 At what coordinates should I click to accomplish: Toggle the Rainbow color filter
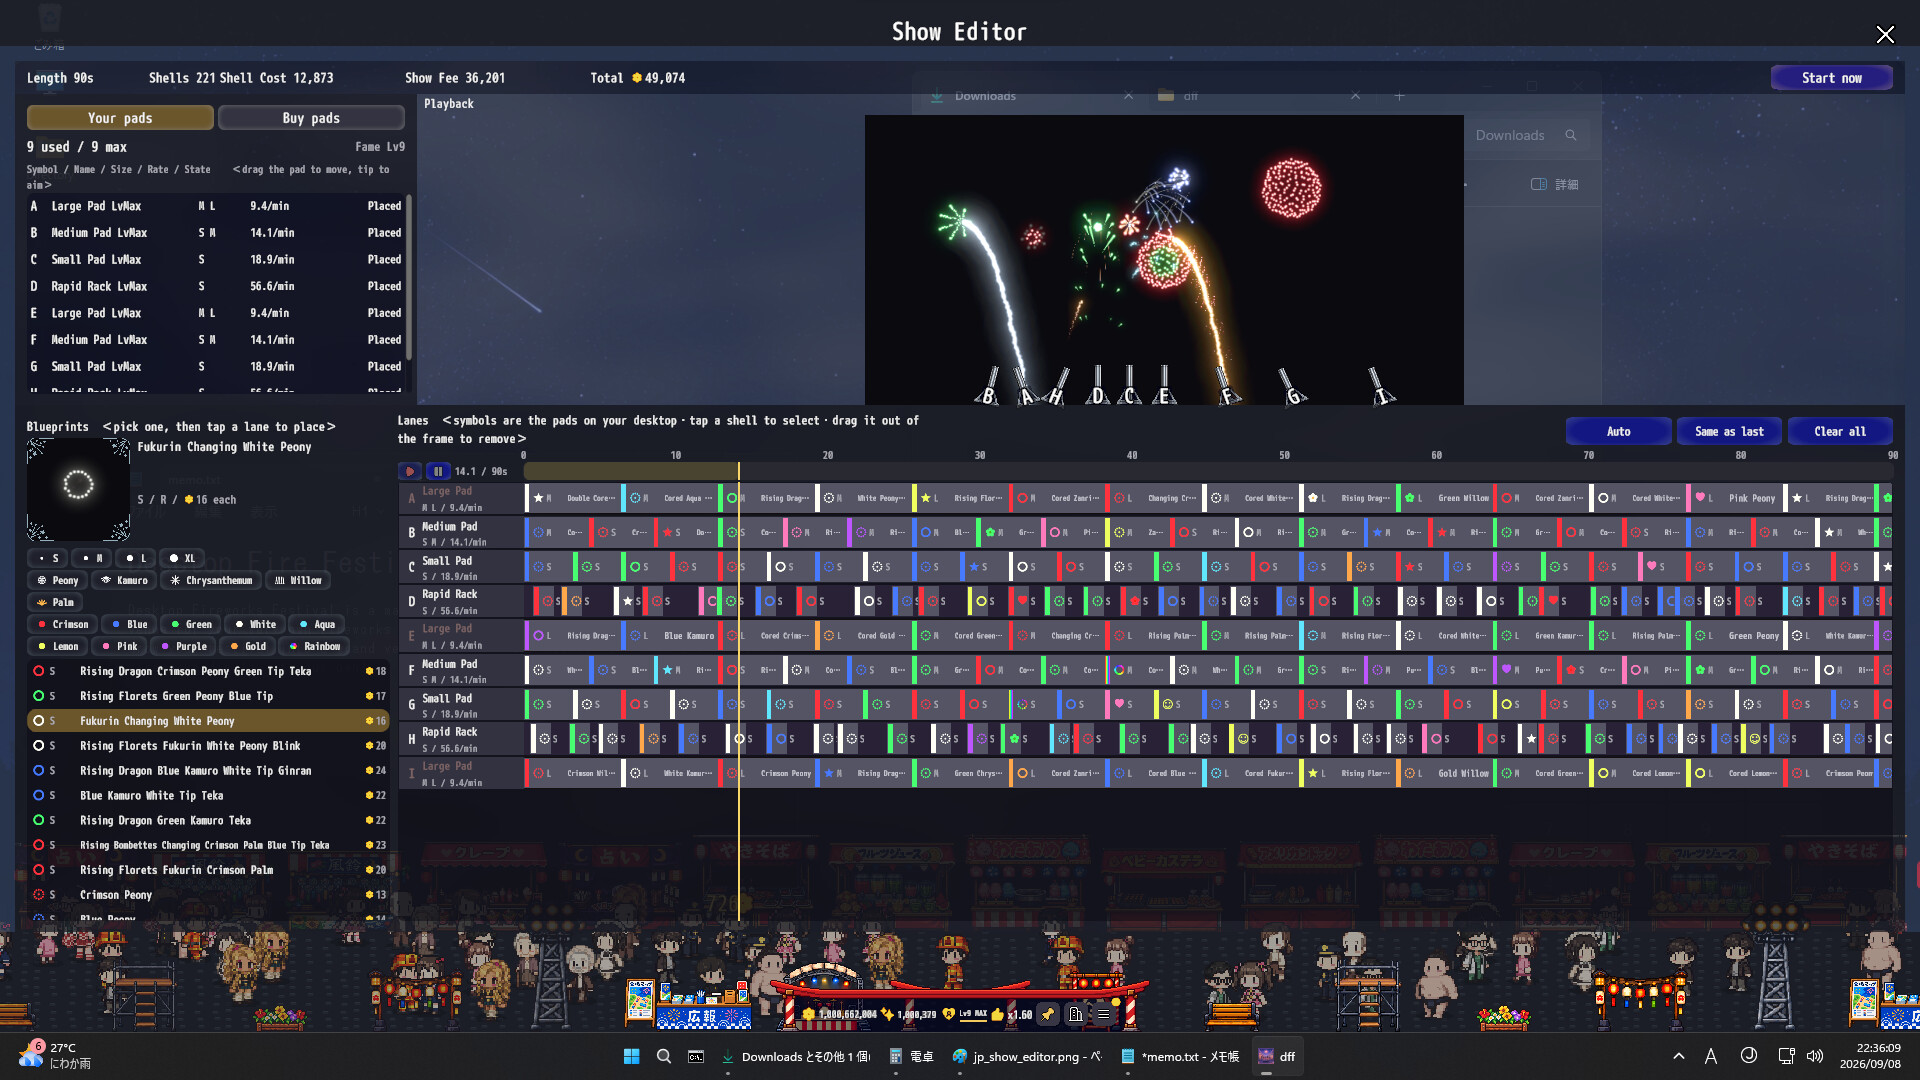[x=314, y=646]
